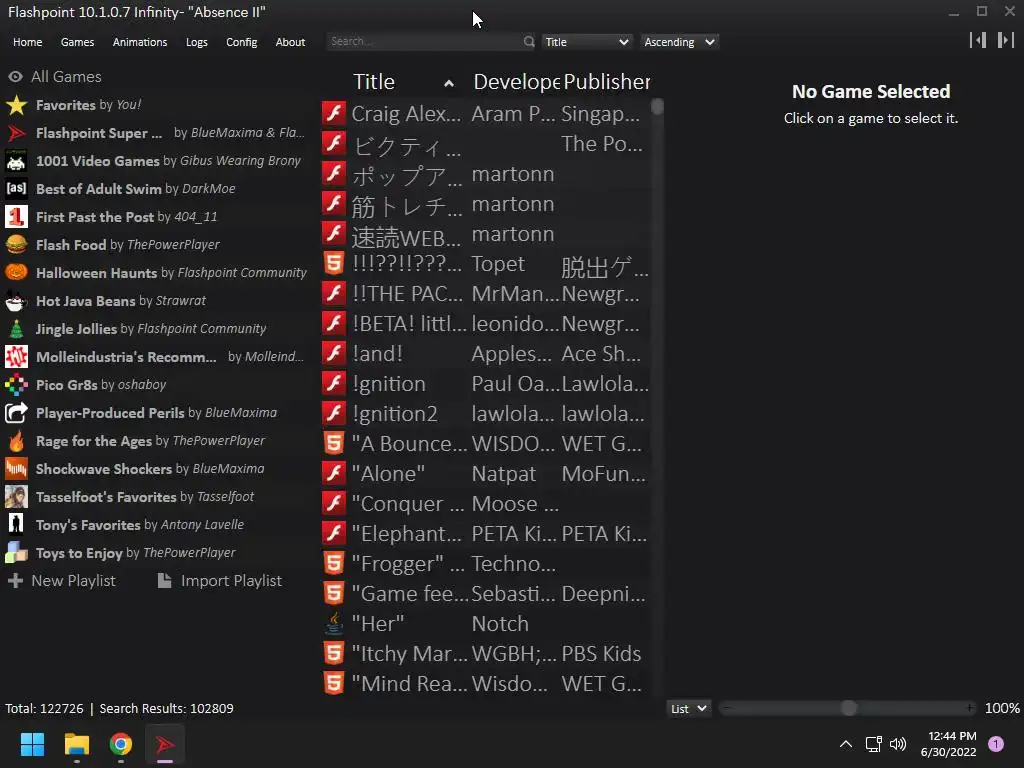
Task: Click the Halloween Haunts pumpkin icon
Action: [x=16, y=272]
